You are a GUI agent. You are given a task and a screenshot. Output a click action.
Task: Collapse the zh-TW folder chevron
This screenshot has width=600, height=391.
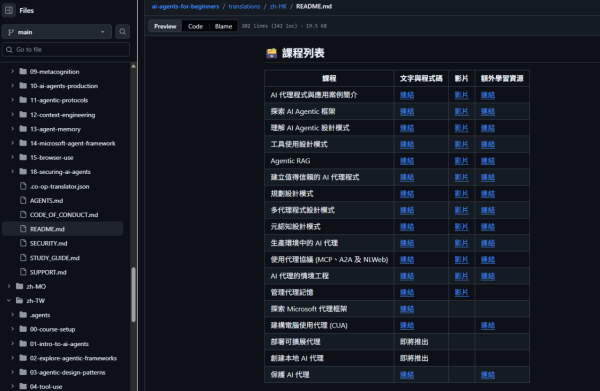pyautogui.click(x=9, y=301)
